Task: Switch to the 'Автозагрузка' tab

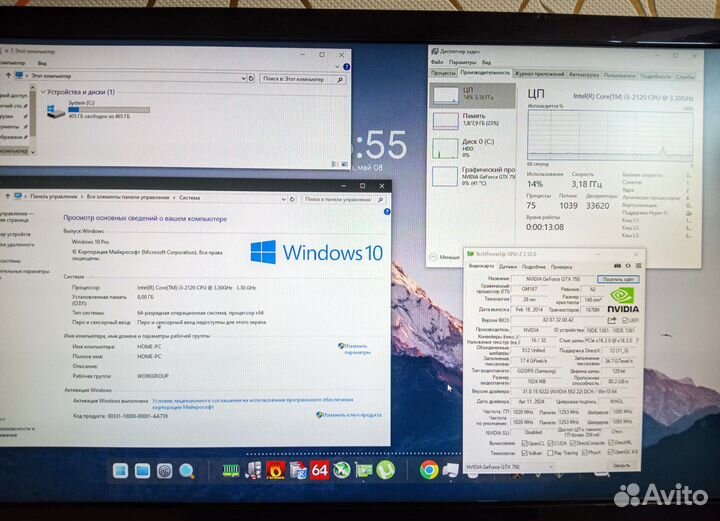Action: click(x=584, y=74)
